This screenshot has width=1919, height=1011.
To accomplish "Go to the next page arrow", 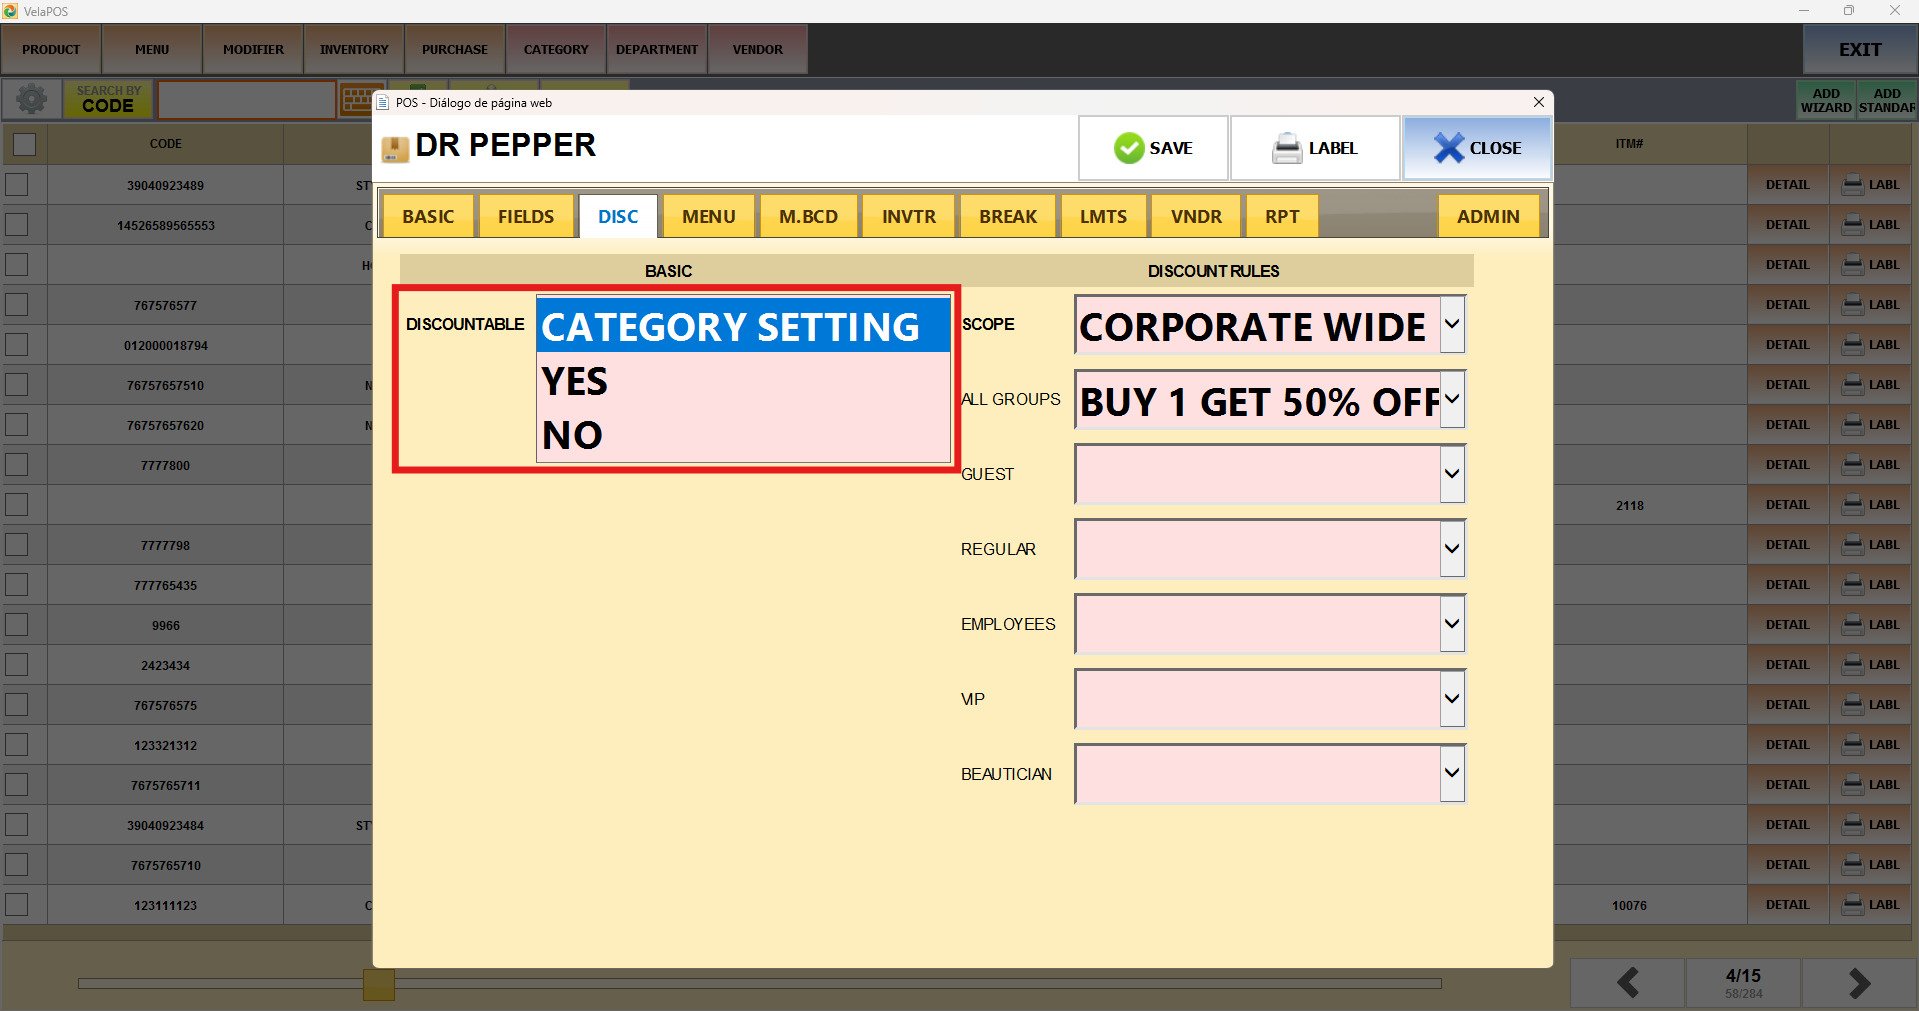I will [x=1858, y=983].
